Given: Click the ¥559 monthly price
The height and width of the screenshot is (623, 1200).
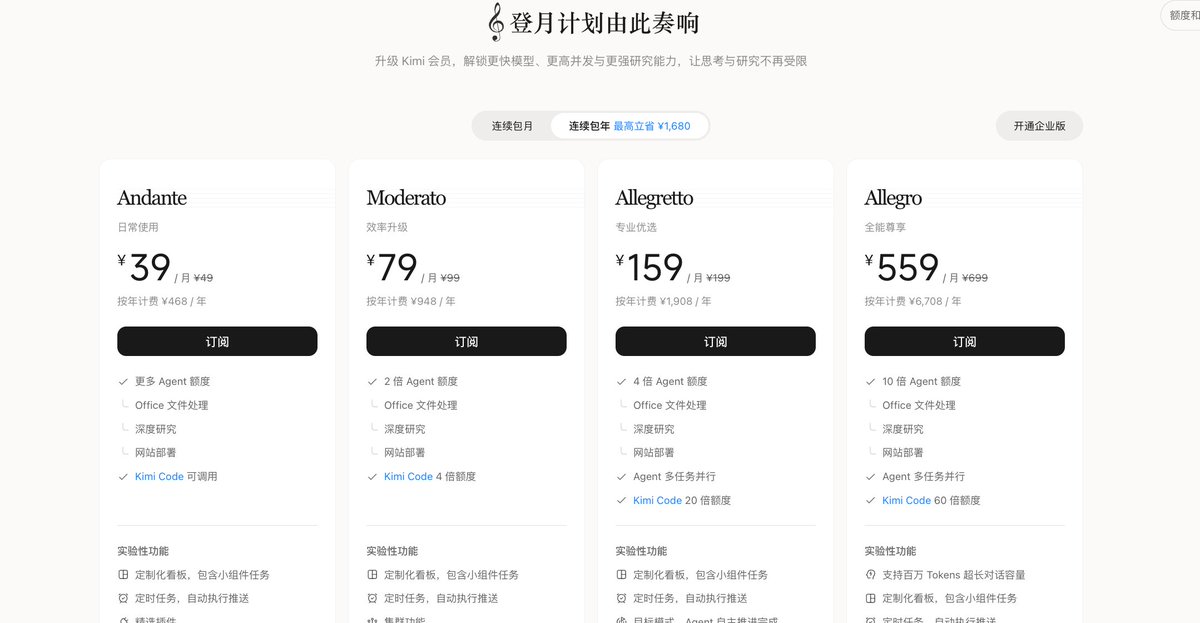Looking at the screenshot, I should coord(902,268).
